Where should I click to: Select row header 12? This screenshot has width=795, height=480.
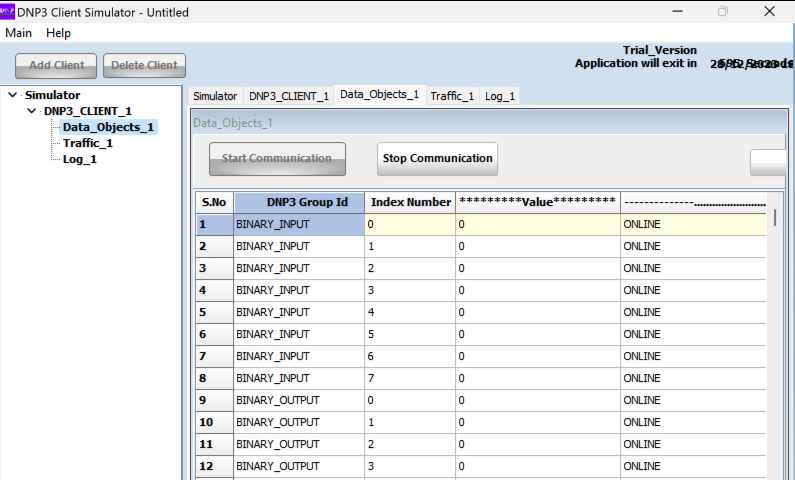pos(214,466)
